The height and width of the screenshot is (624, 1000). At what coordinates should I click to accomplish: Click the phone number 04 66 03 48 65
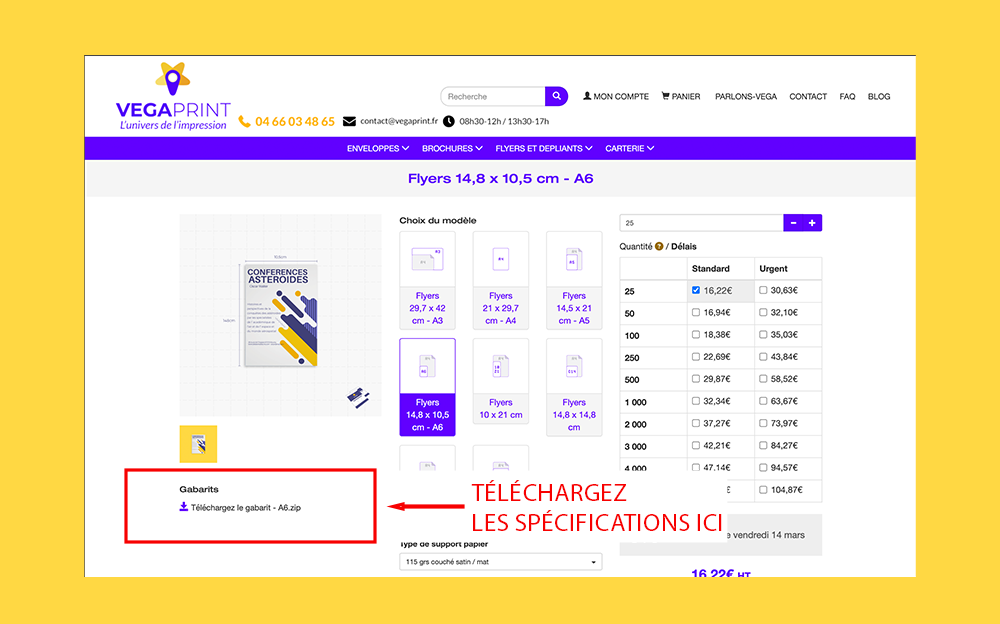(295, 121)
